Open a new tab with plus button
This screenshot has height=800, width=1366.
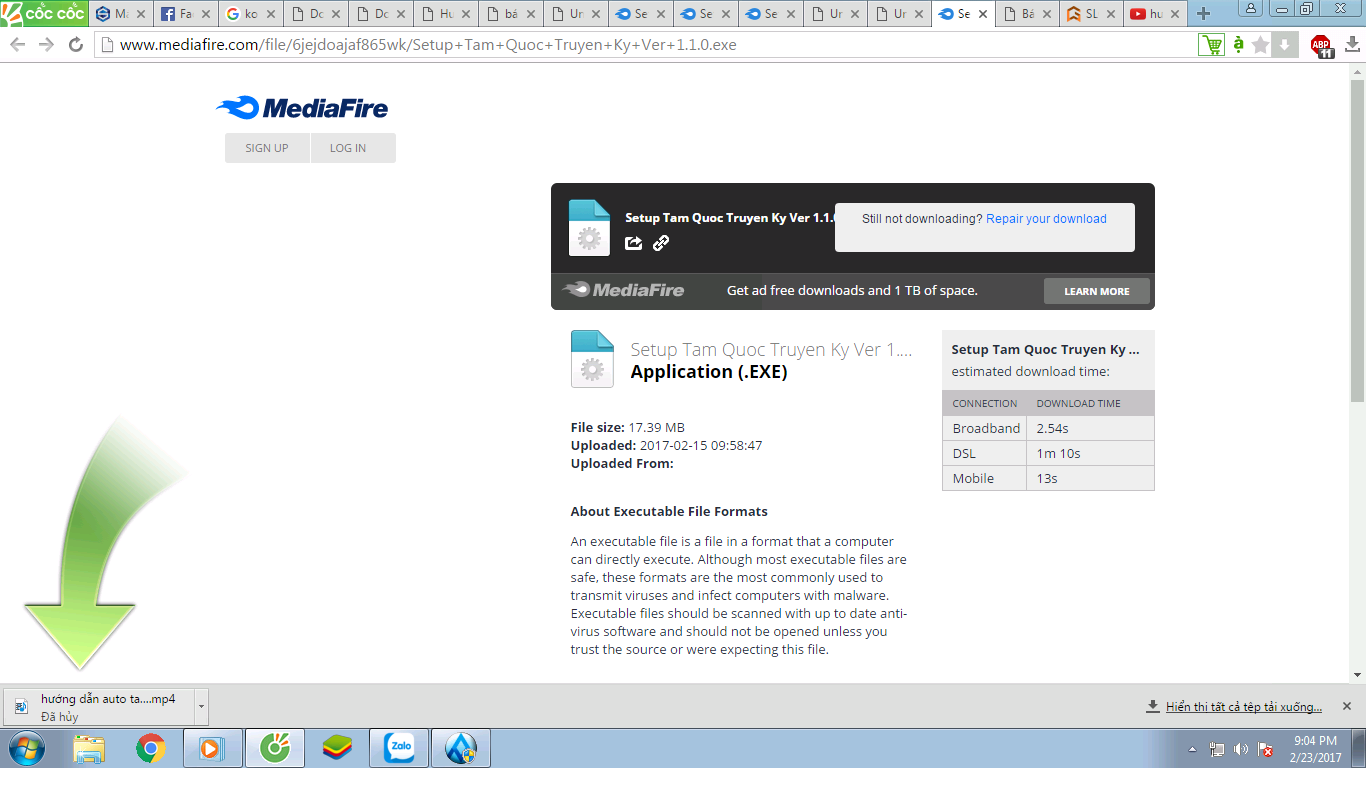pyautogui.click(x=1203, y=14)
